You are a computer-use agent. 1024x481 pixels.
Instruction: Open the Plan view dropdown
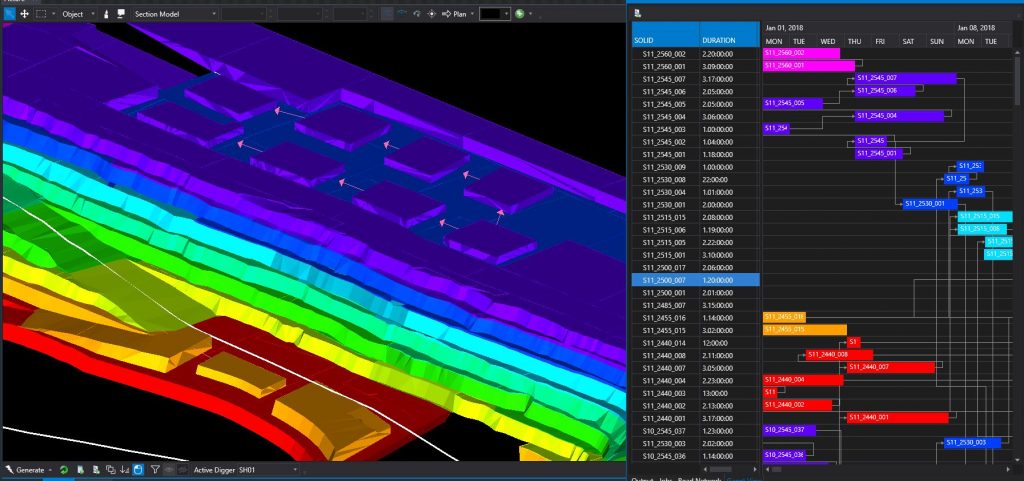pos(462,14)
